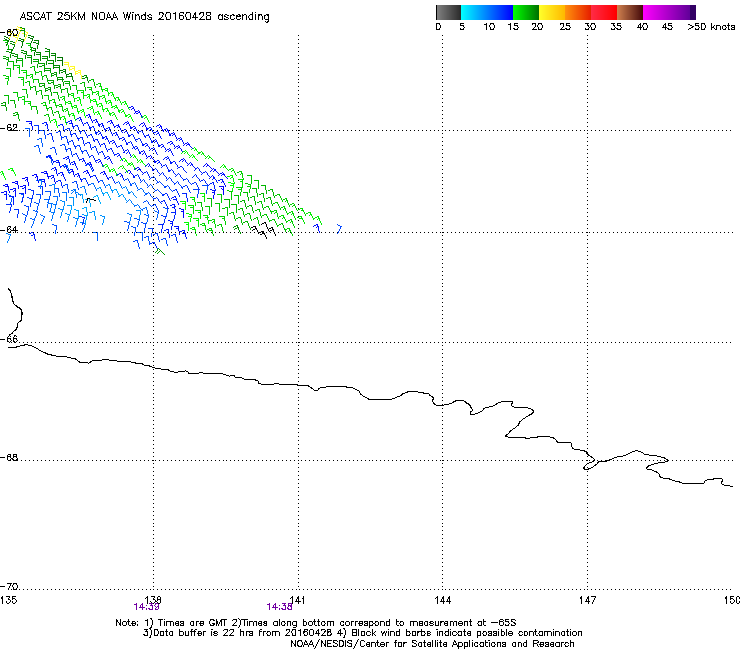Click the brown 35-40 knots legend color
The width and height of the screenshot is (740, 650).
pyautogui.click(x=630, y=12)
